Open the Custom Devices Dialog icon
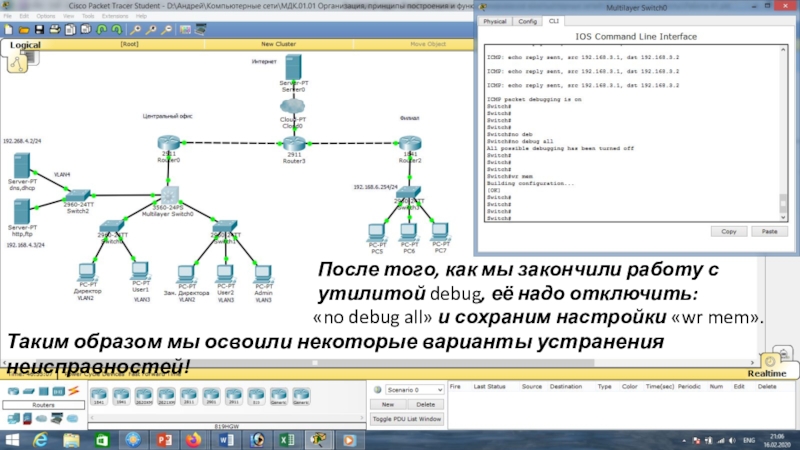 tap(201, 30)
